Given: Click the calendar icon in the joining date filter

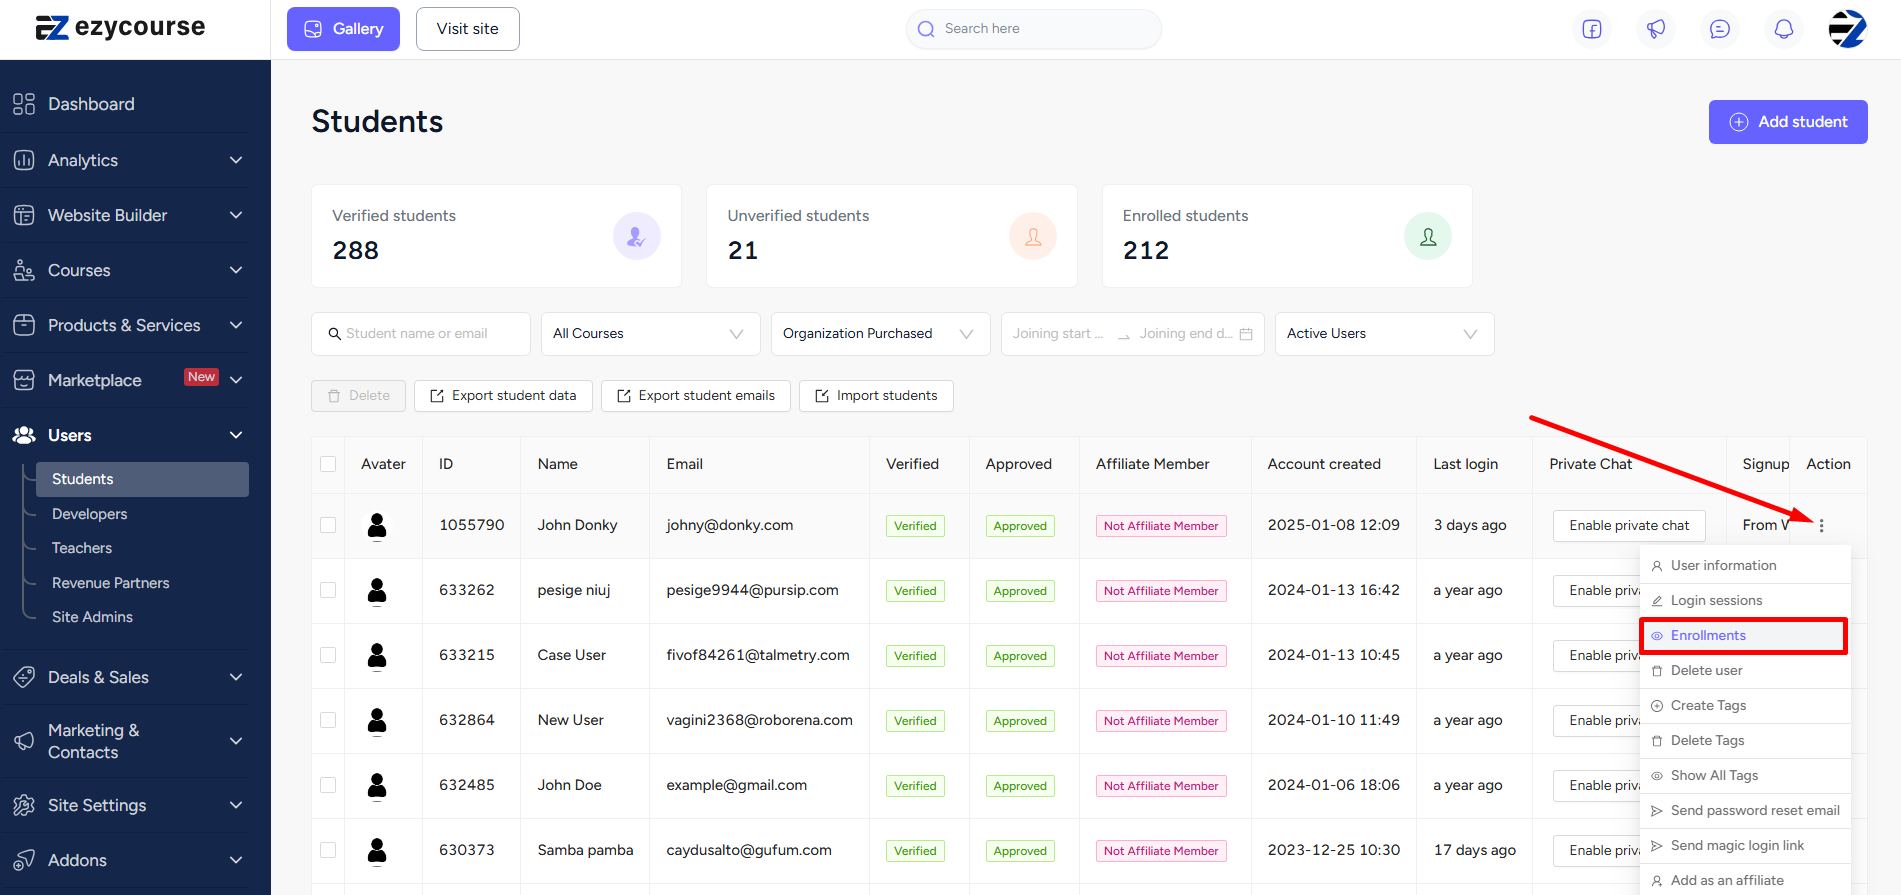Looking at the screenshot, I should pyautogui.click(x=1246, y=334).
